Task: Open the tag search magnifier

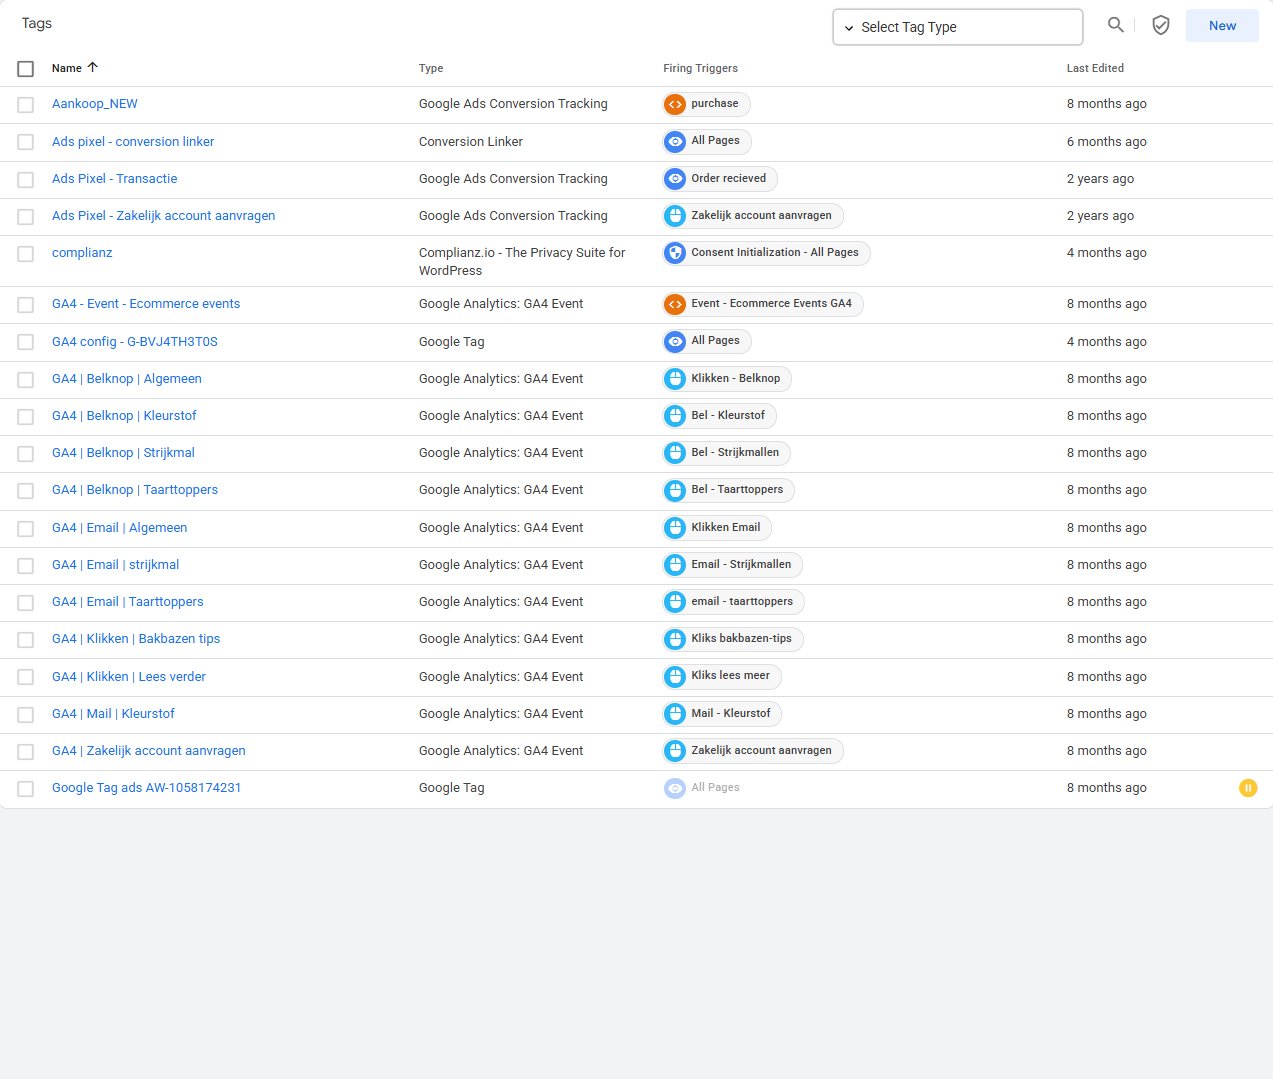Action: pyautogui.click(x=1115, y=26)
